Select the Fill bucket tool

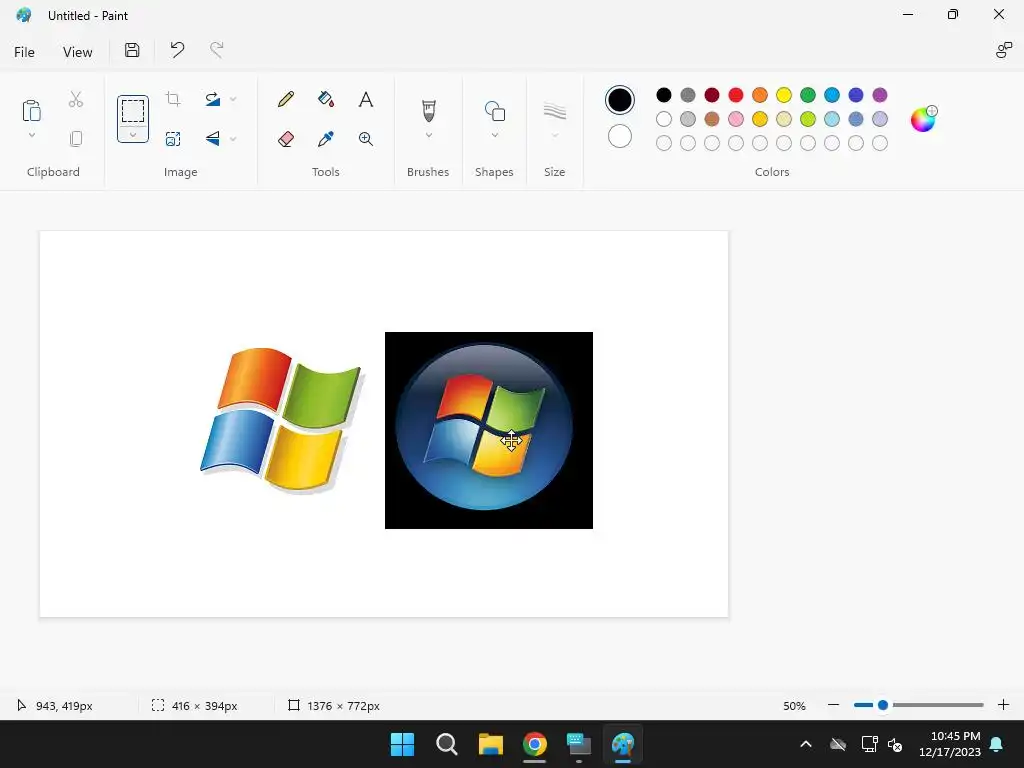point(326,99)
